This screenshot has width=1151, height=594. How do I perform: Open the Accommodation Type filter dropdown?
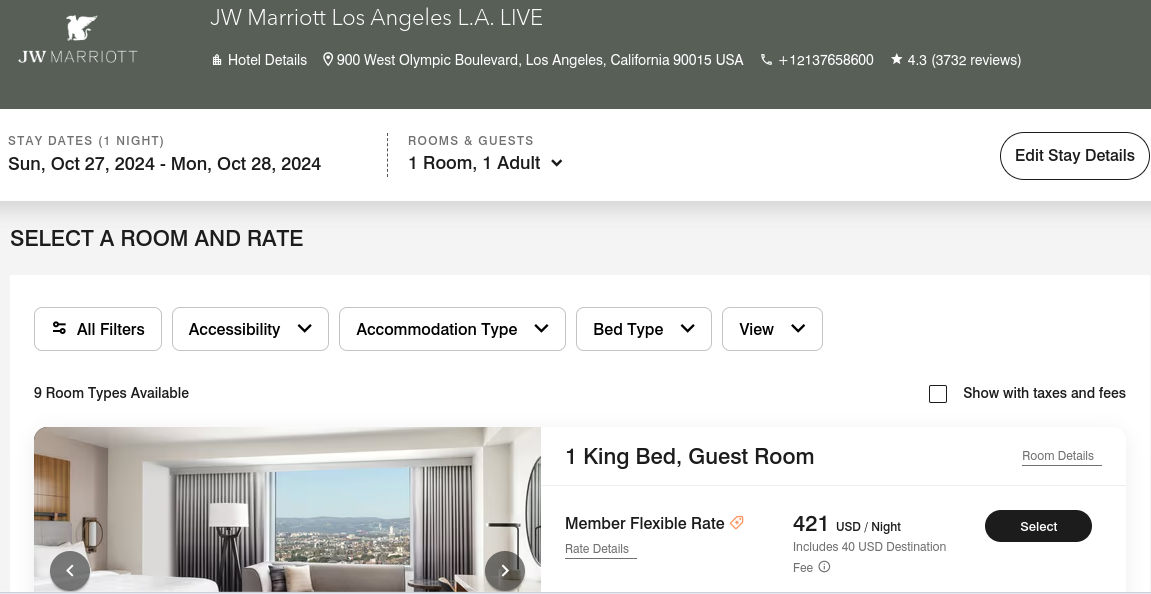452,329
